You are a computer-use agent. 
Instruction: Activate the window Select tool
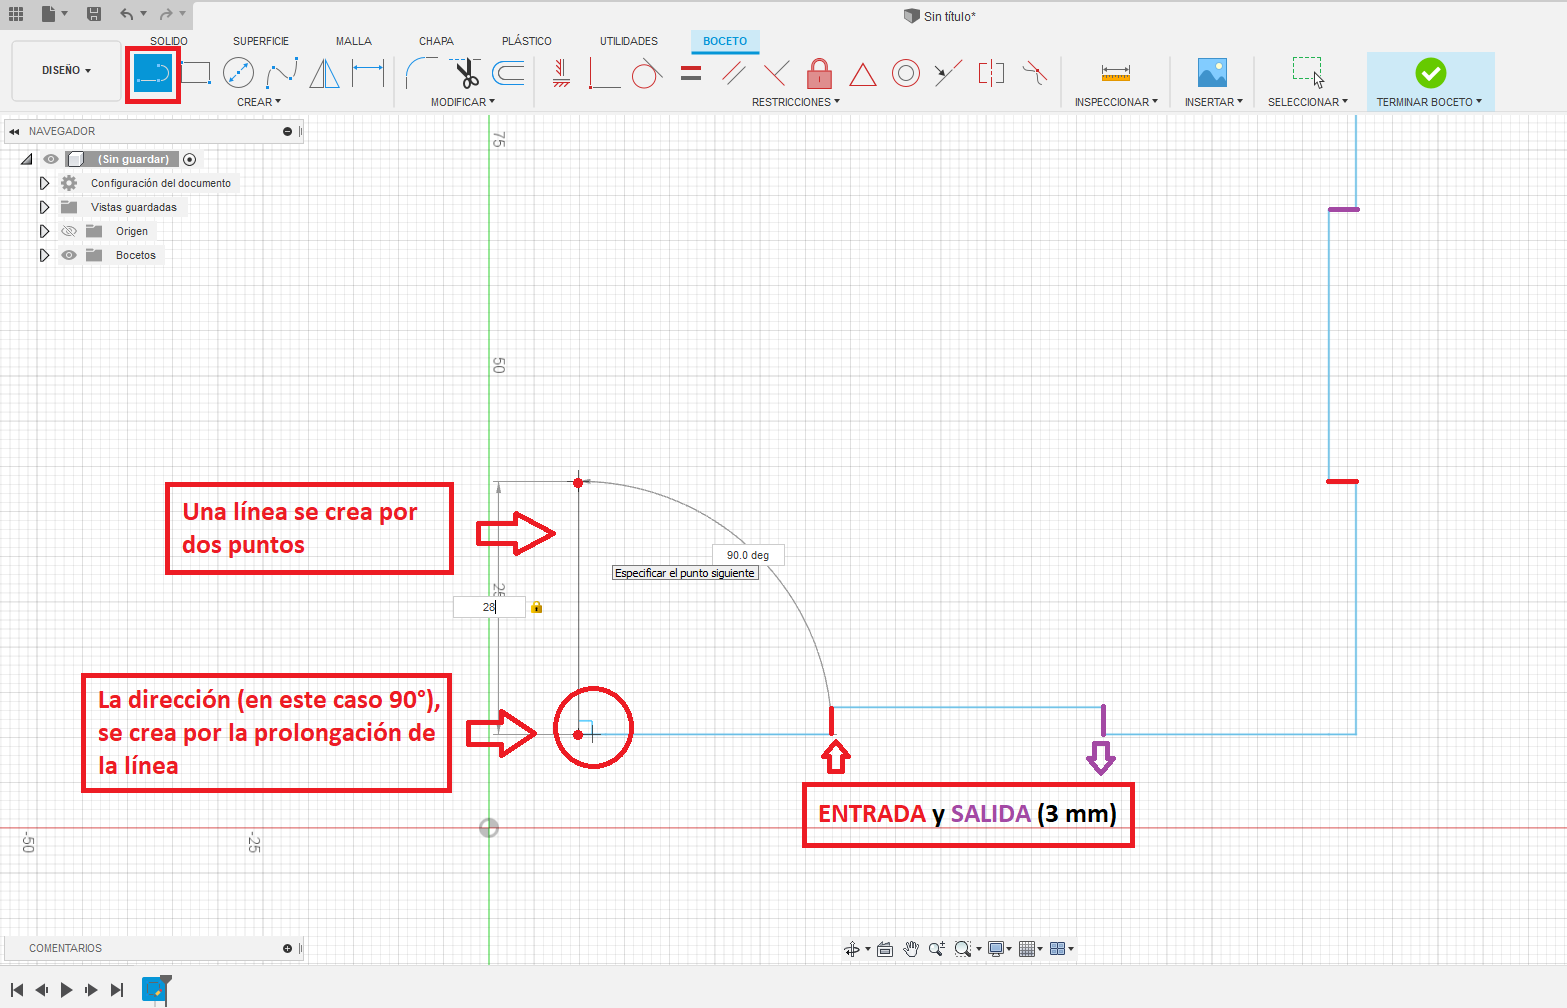[1308, 72]
